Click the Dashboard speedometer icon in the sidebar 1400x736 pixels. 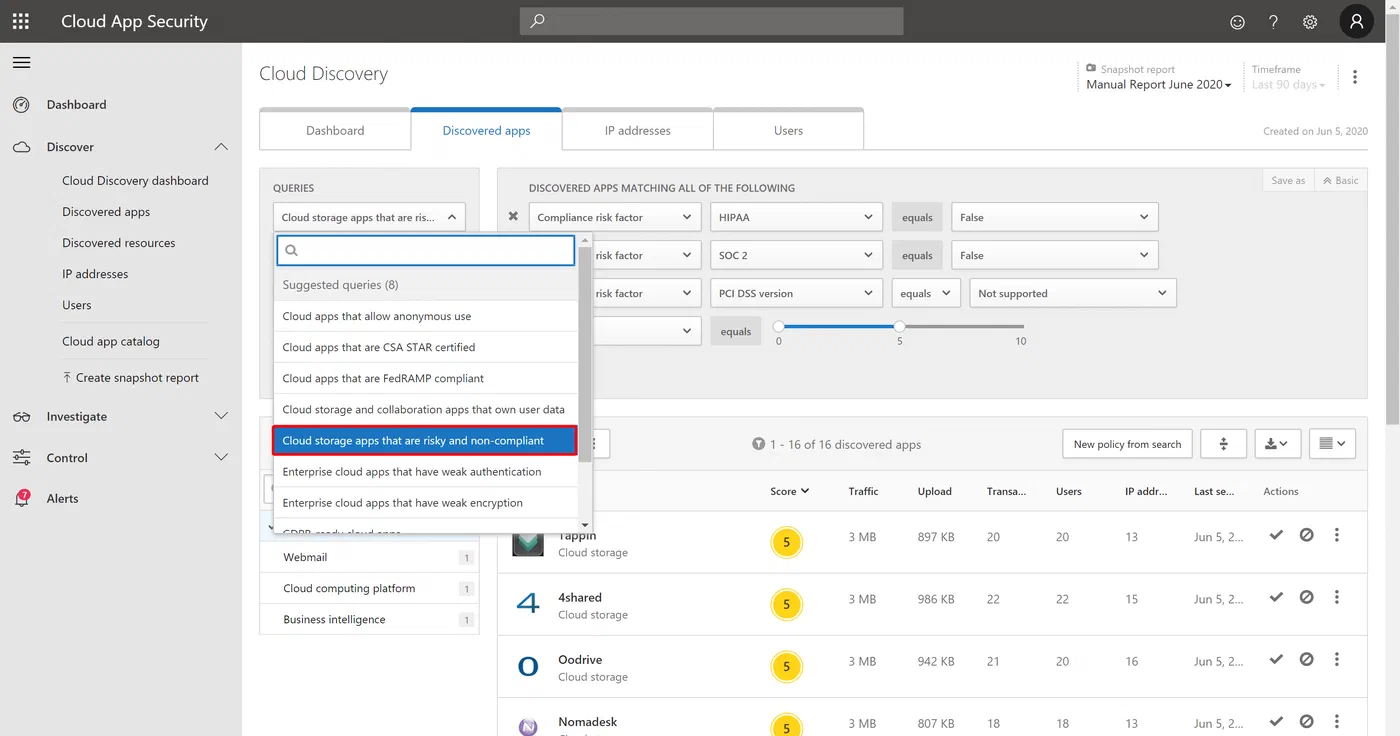21,105
